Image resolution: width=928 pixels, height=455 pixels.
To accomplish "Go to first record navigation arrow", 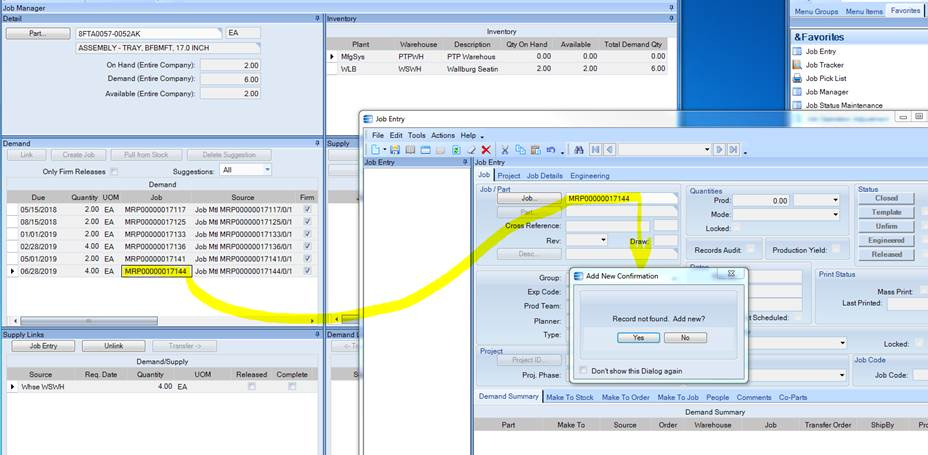I will coord(595,150).
